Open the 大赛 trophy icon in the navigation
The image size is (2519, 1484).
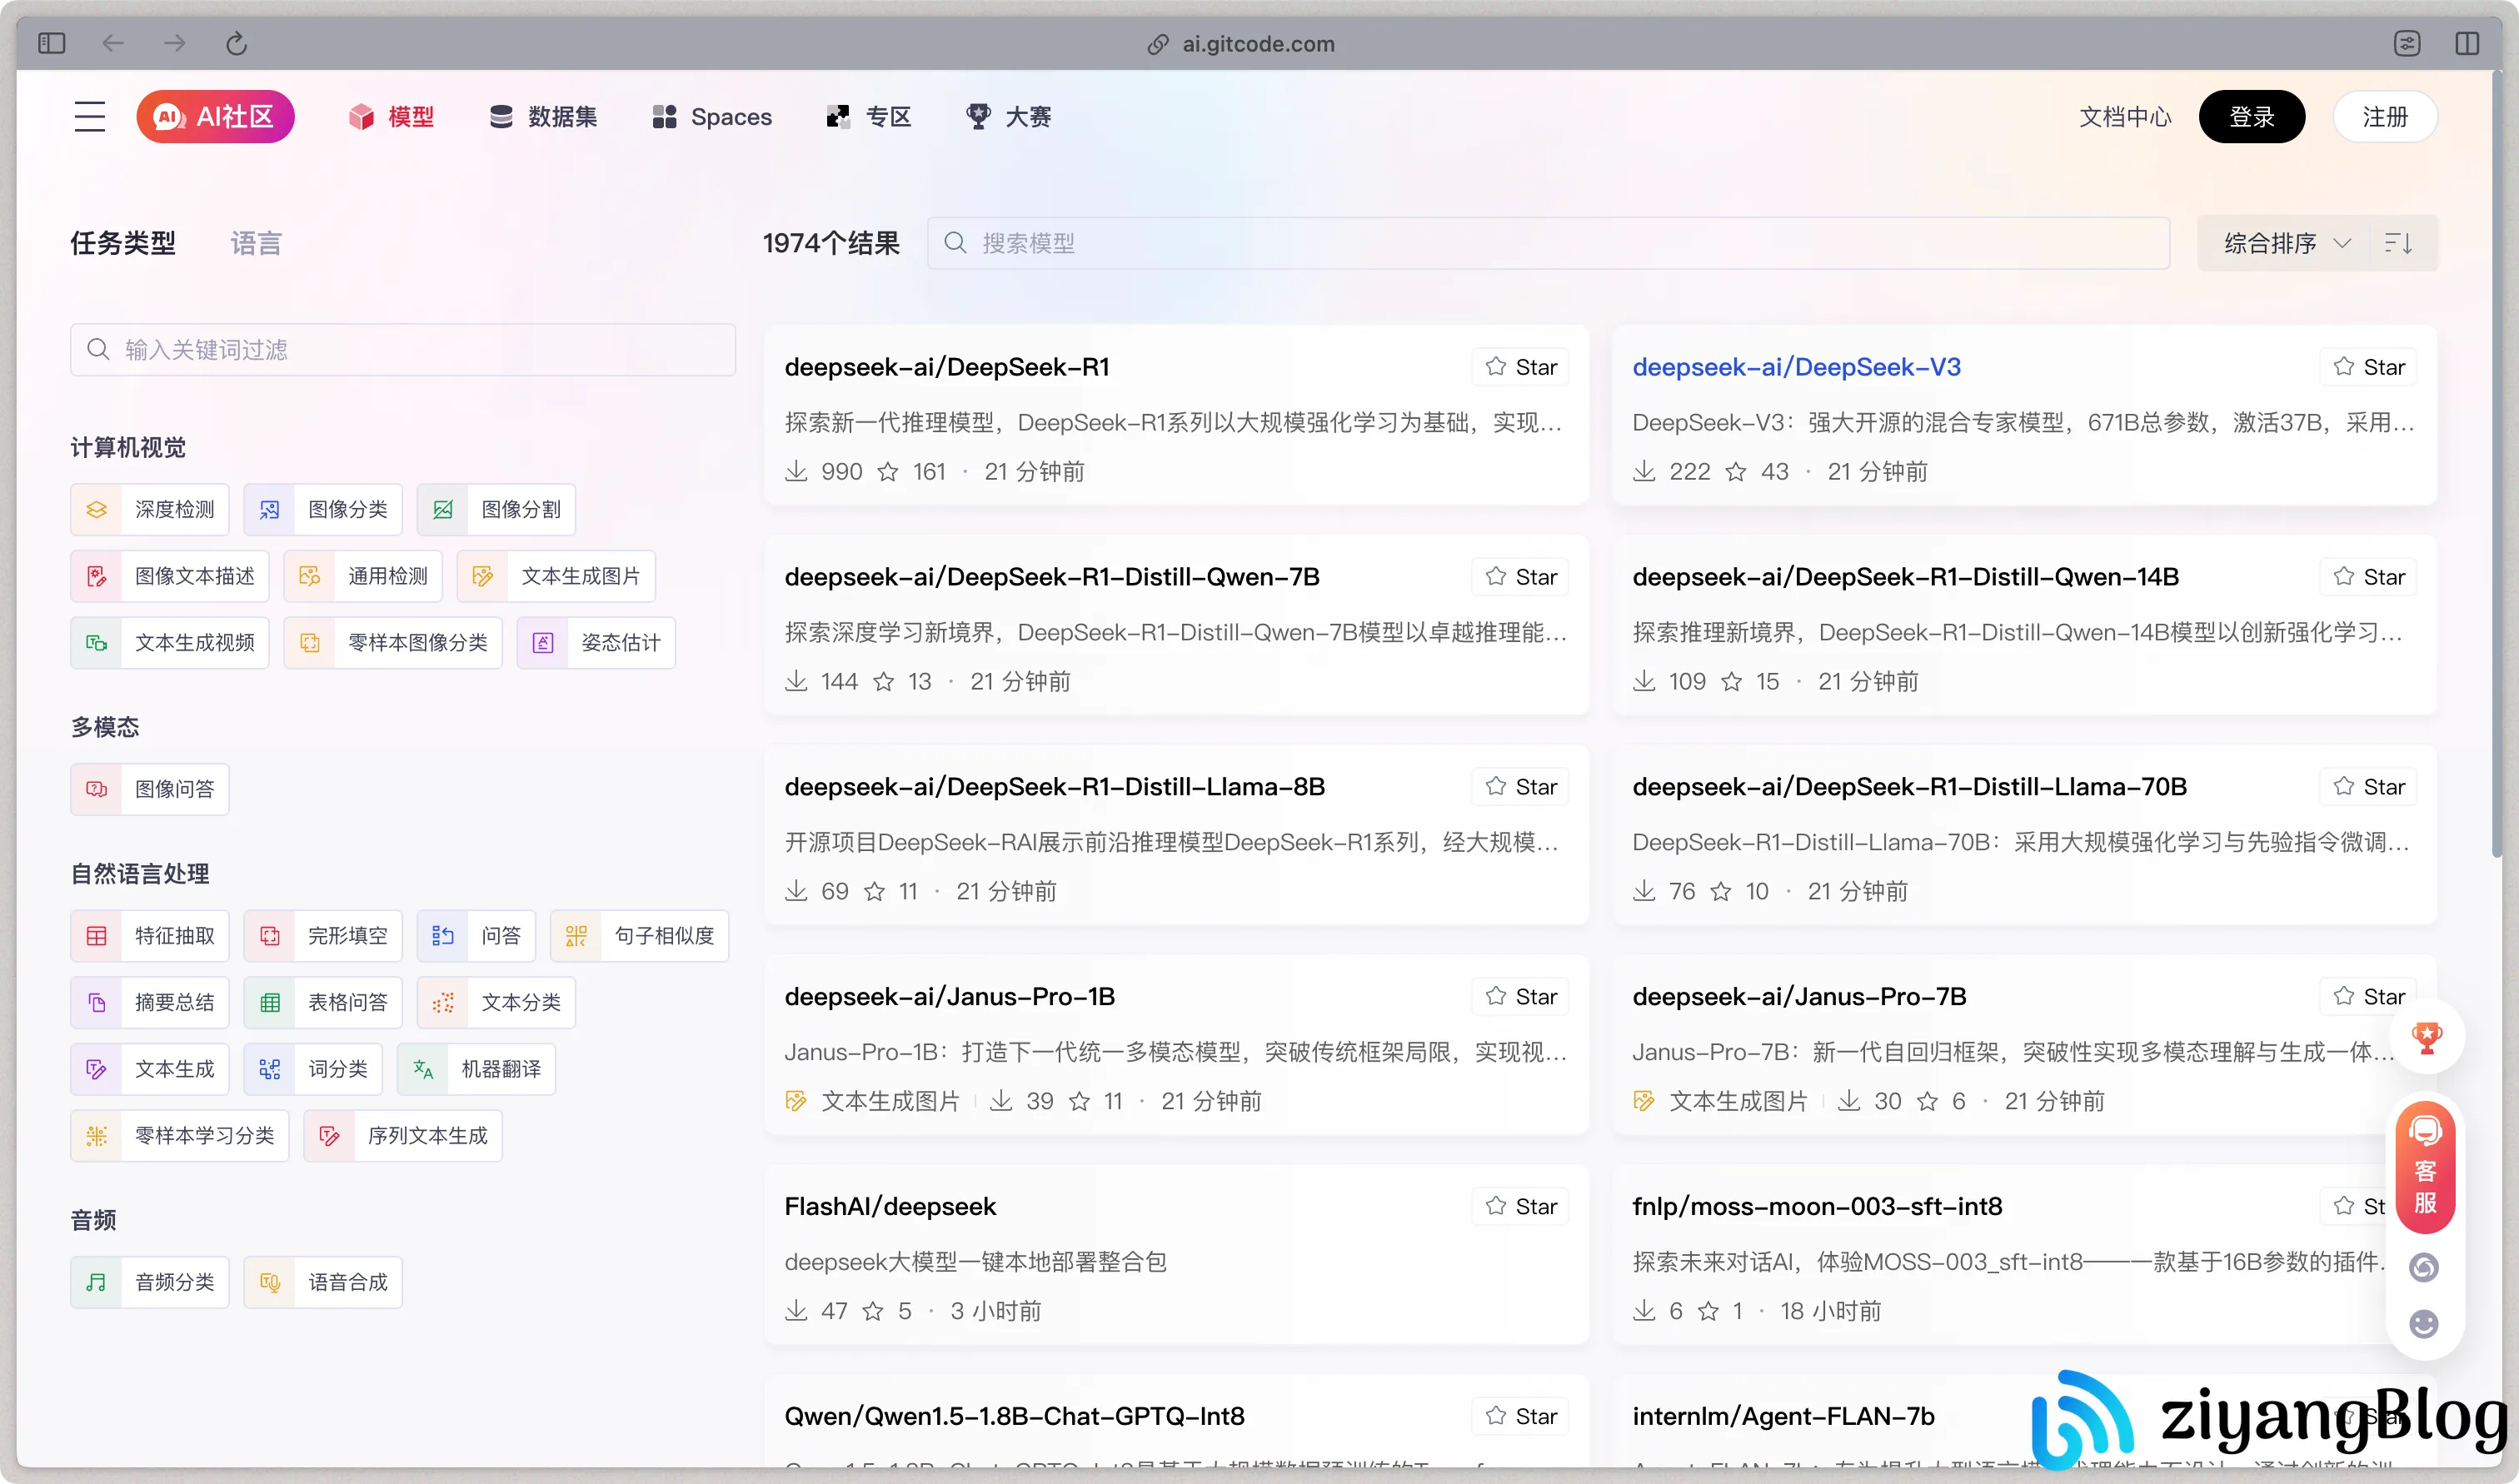(978, 116)
